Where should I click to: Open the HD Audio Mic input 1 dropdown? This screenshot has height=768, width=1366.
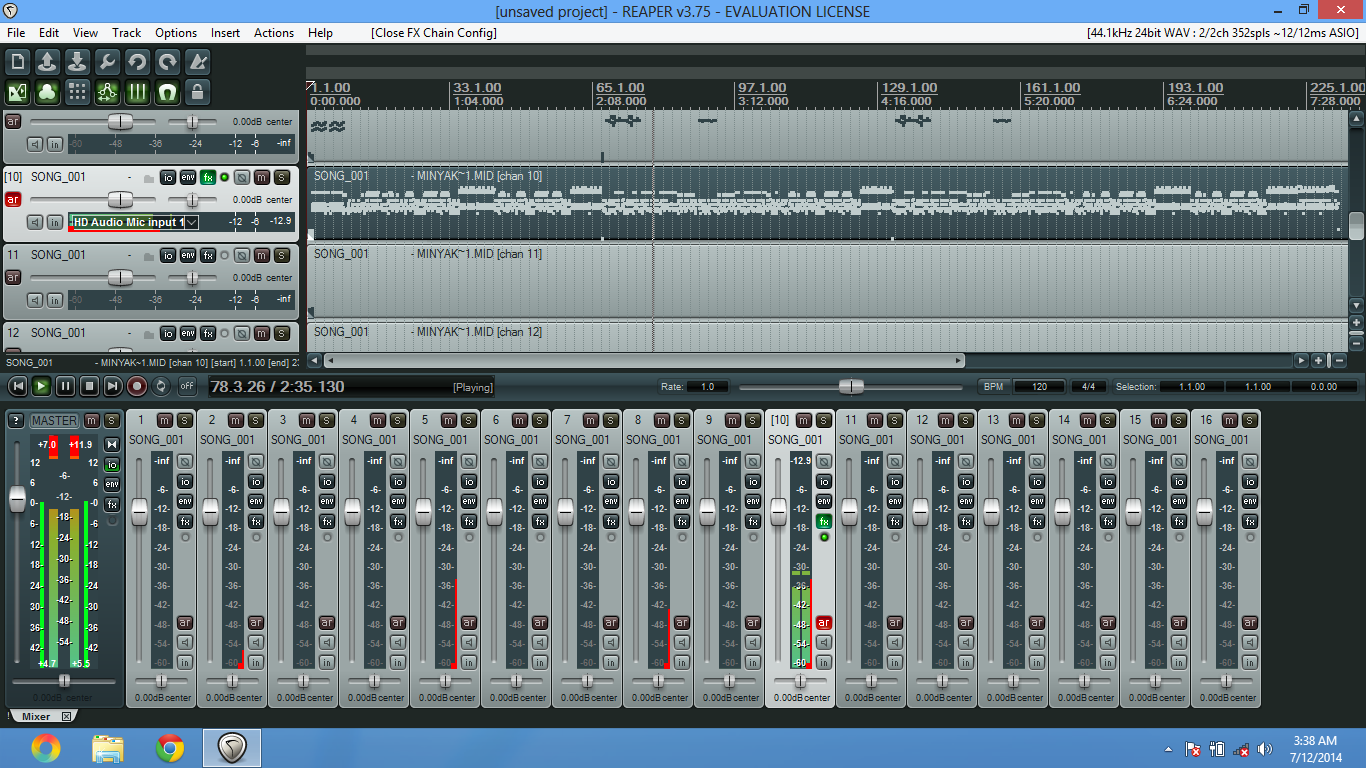pos(134,222)
